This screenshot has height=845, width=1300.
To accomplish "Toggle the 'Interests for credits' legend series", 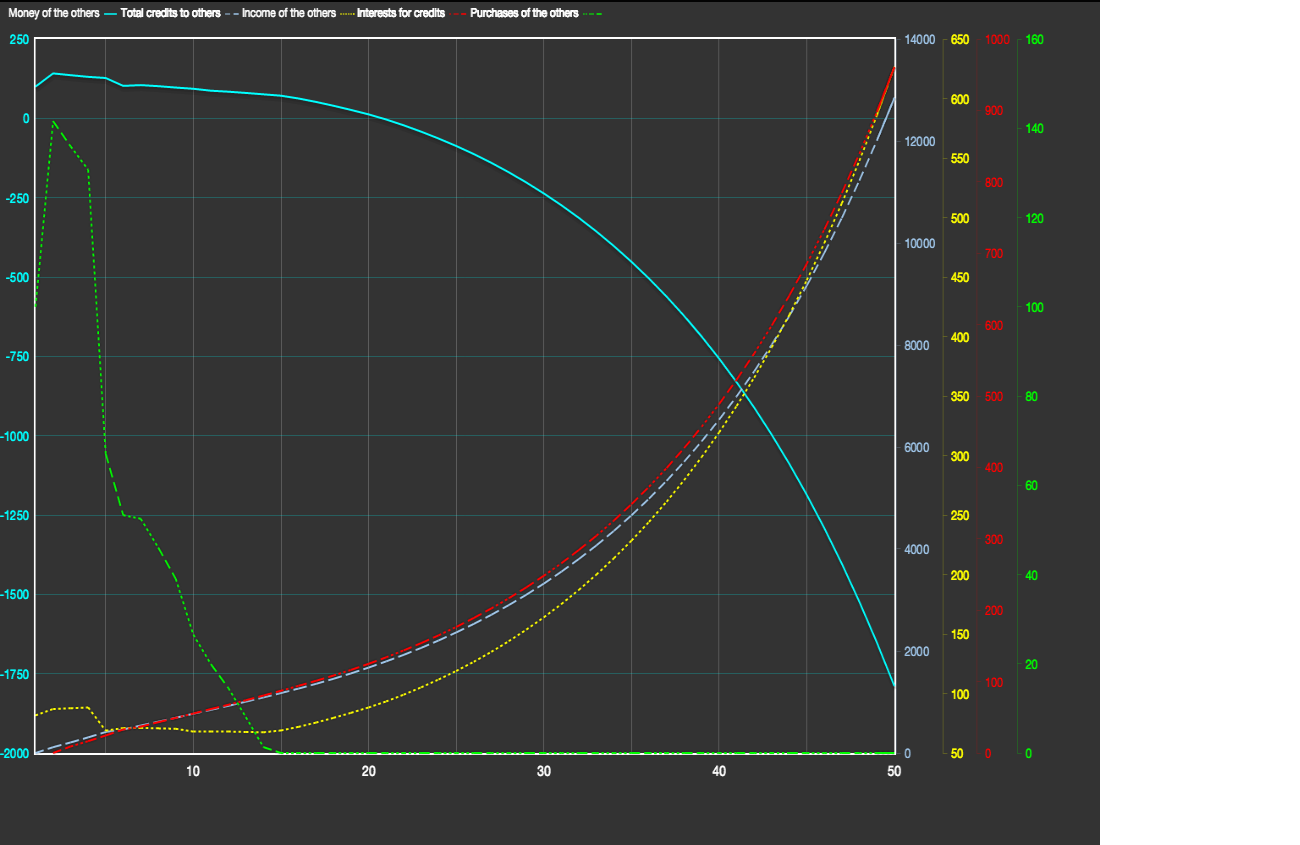I will click(x=401, y=14).
